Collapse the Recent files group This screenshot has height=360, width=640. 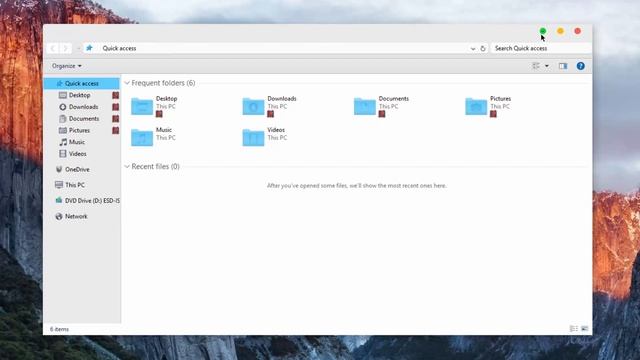127,167
